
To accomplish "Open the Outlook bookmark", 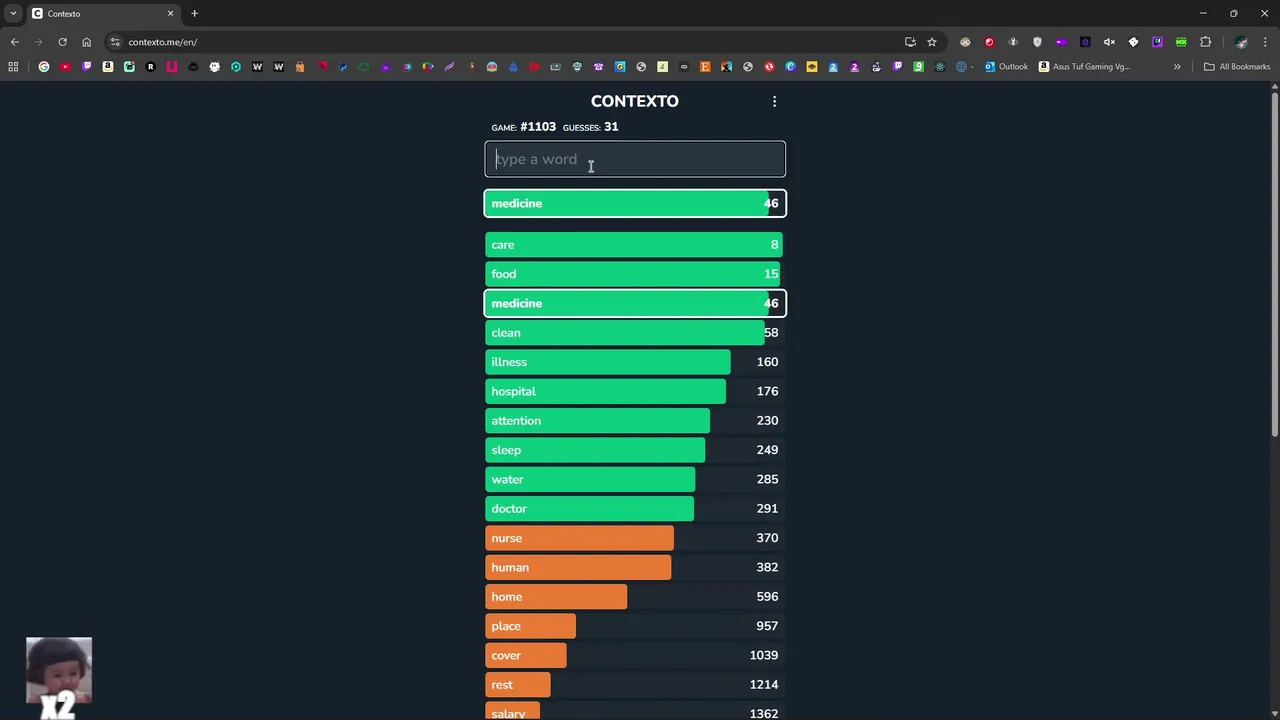I will click(x=1006, y=67).
